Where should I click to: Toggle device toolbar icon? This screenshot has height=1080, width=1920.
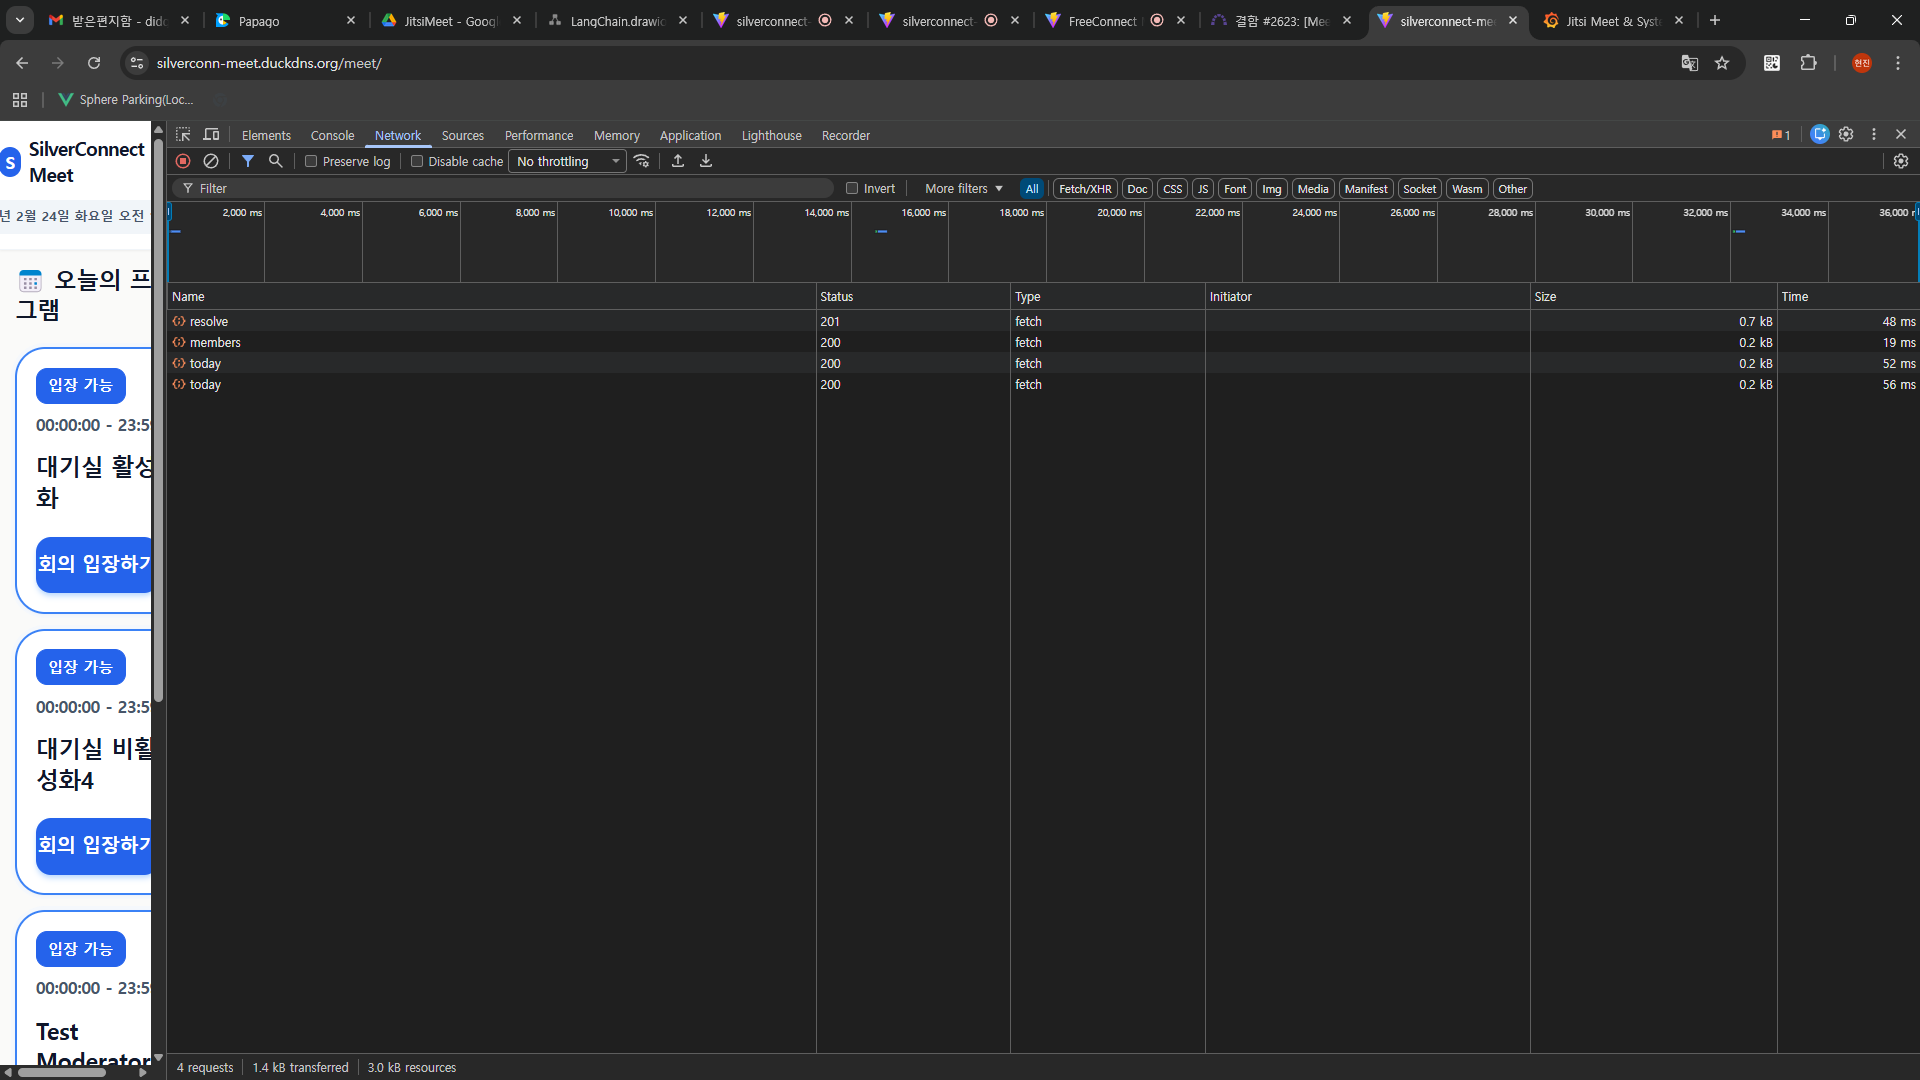pyautogui.click(x=211, y=135)
